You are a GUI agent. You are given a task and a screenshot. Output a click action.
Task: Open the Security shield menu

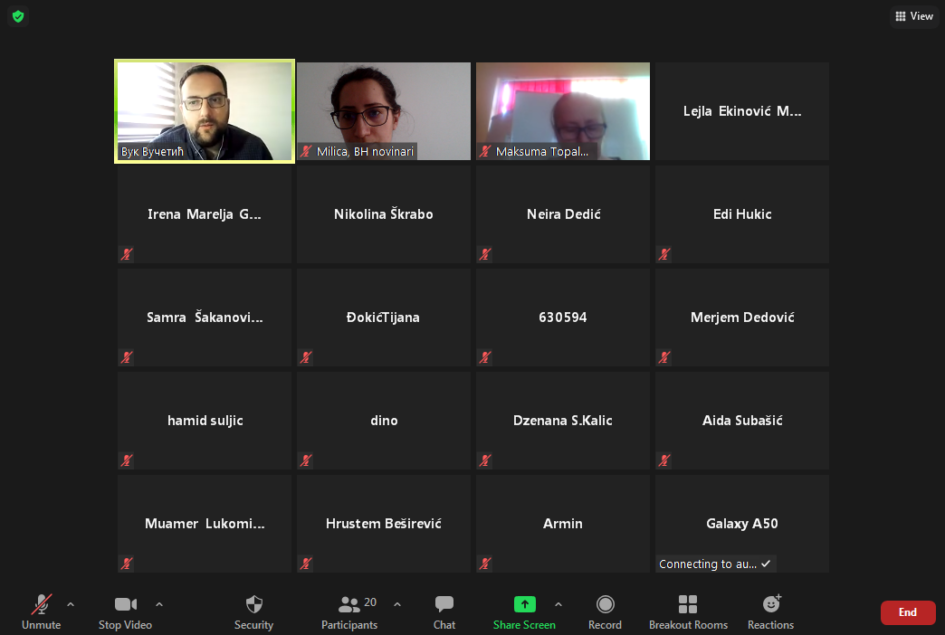coord(254,612)
